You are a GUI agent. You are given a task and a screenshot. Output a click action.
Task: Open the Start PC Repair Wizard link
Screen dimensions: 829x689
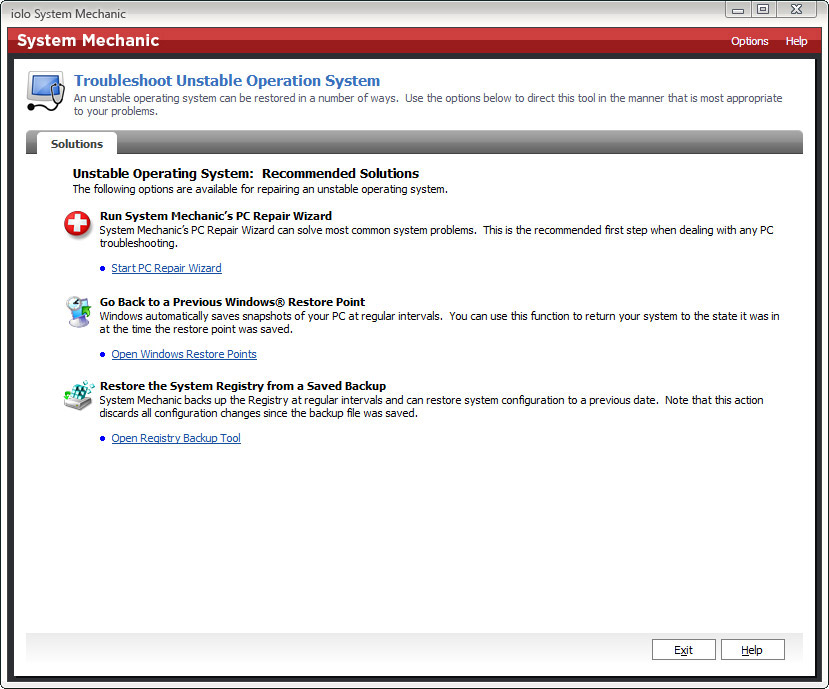pos(166,268)
